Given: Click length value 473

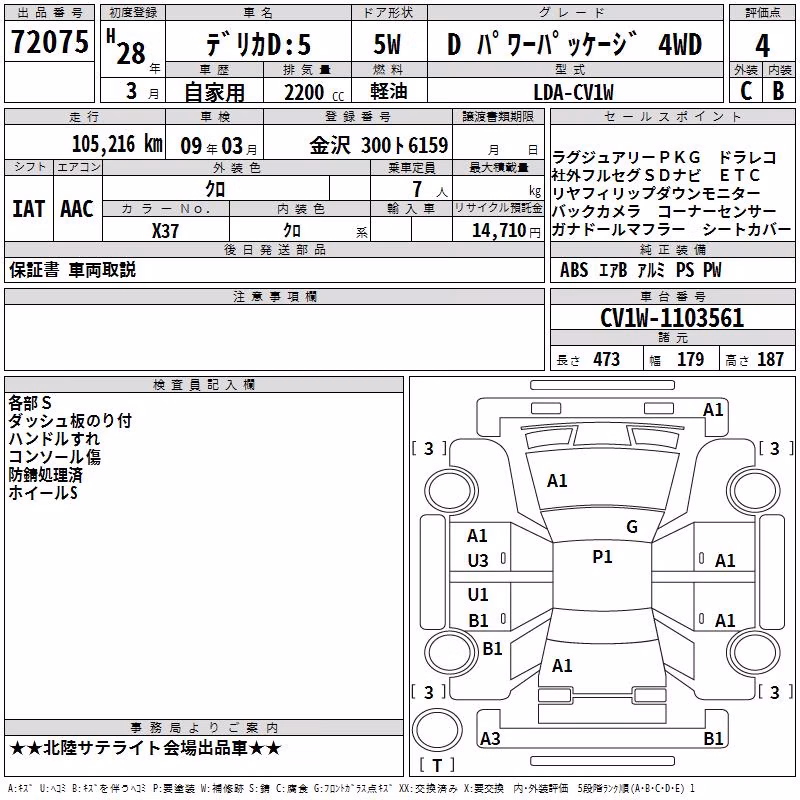Looking at the screenshot, I should [606, 359].
